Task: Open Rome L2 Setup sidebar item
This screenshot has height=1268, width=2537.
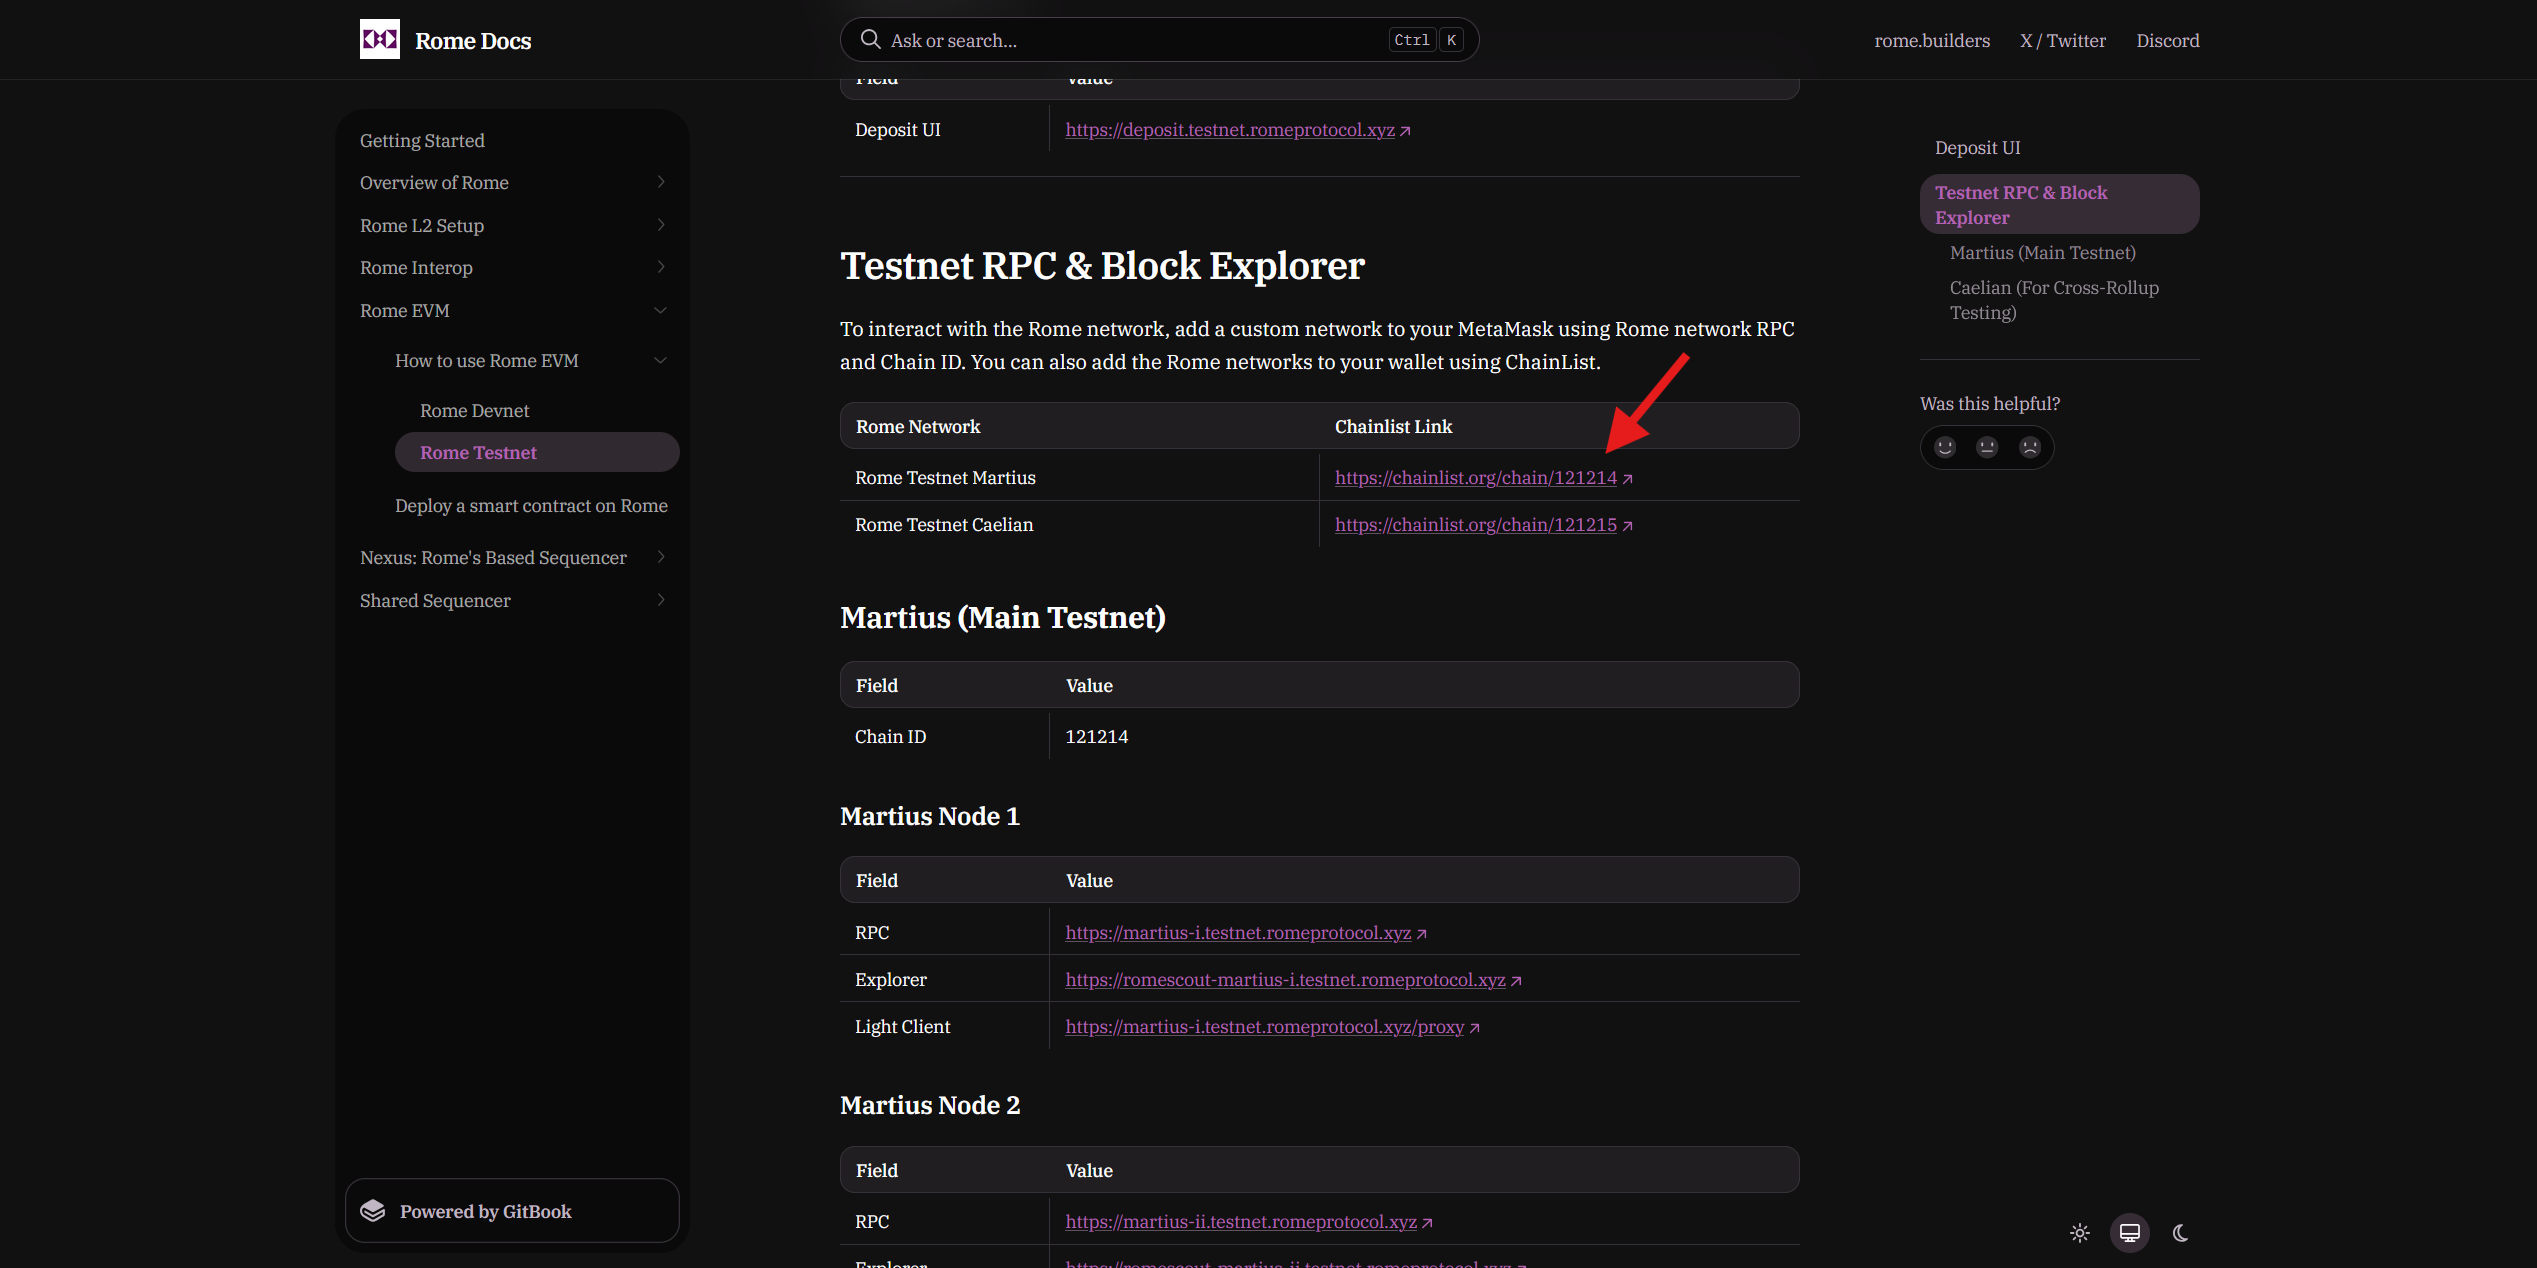Action: point(422,225)
